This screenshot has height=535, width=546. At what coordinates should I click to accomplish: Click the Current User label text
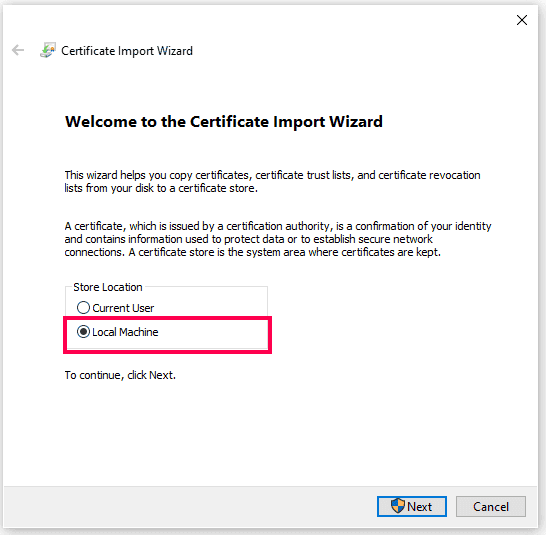click(123, 308)
